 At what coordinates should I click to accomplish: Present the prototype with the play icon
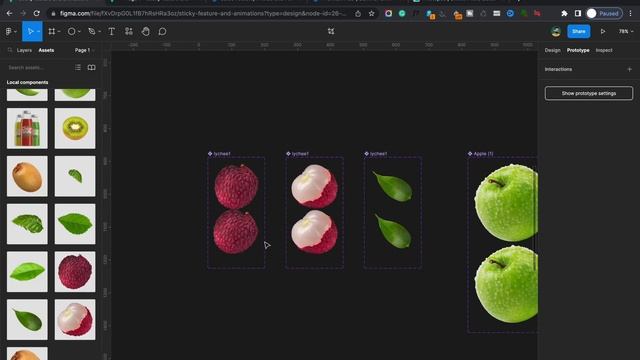click(603, 31)
